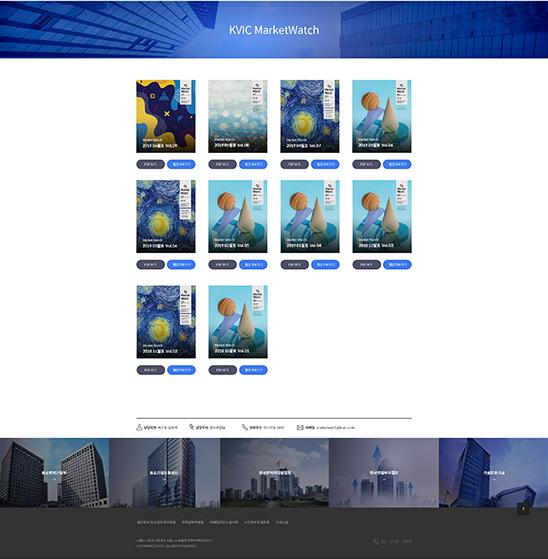
Task: Open the city skyline with crane tile
Action: tap(275, 473)
